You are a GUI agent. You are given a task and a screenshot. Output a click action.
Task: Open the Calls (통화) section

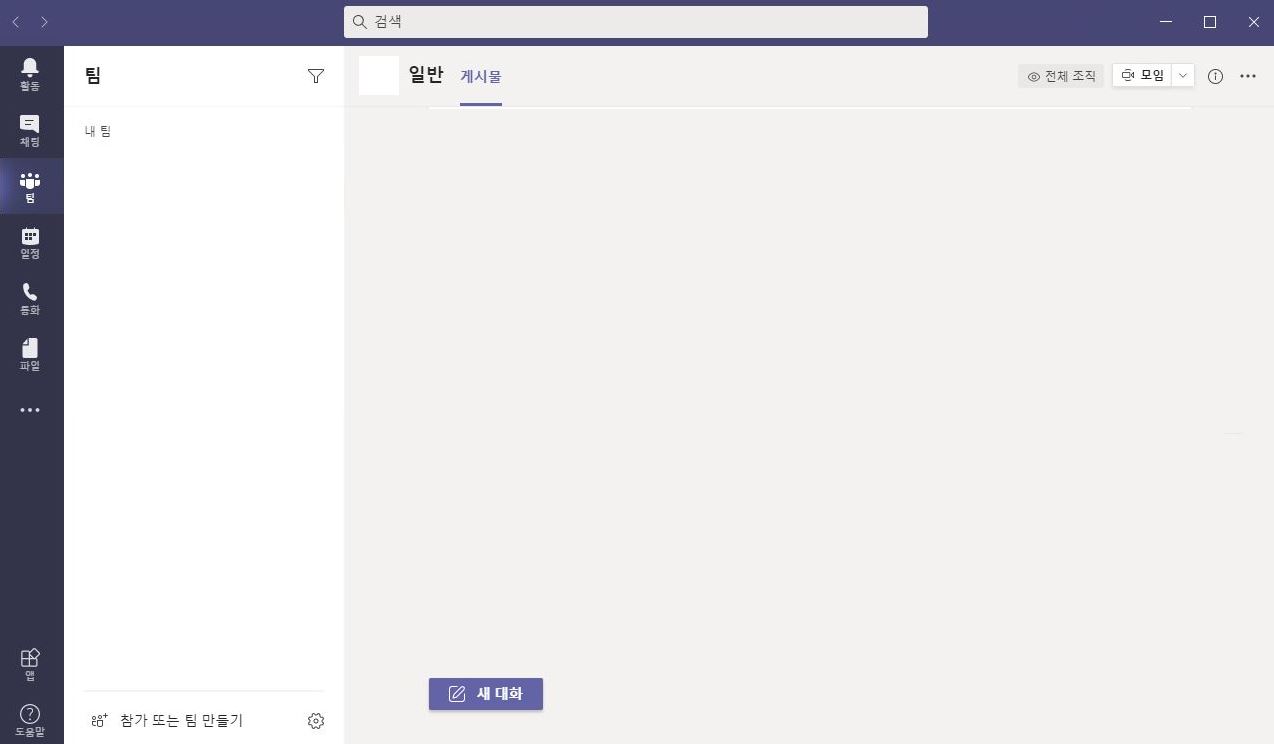coord(30,298)
